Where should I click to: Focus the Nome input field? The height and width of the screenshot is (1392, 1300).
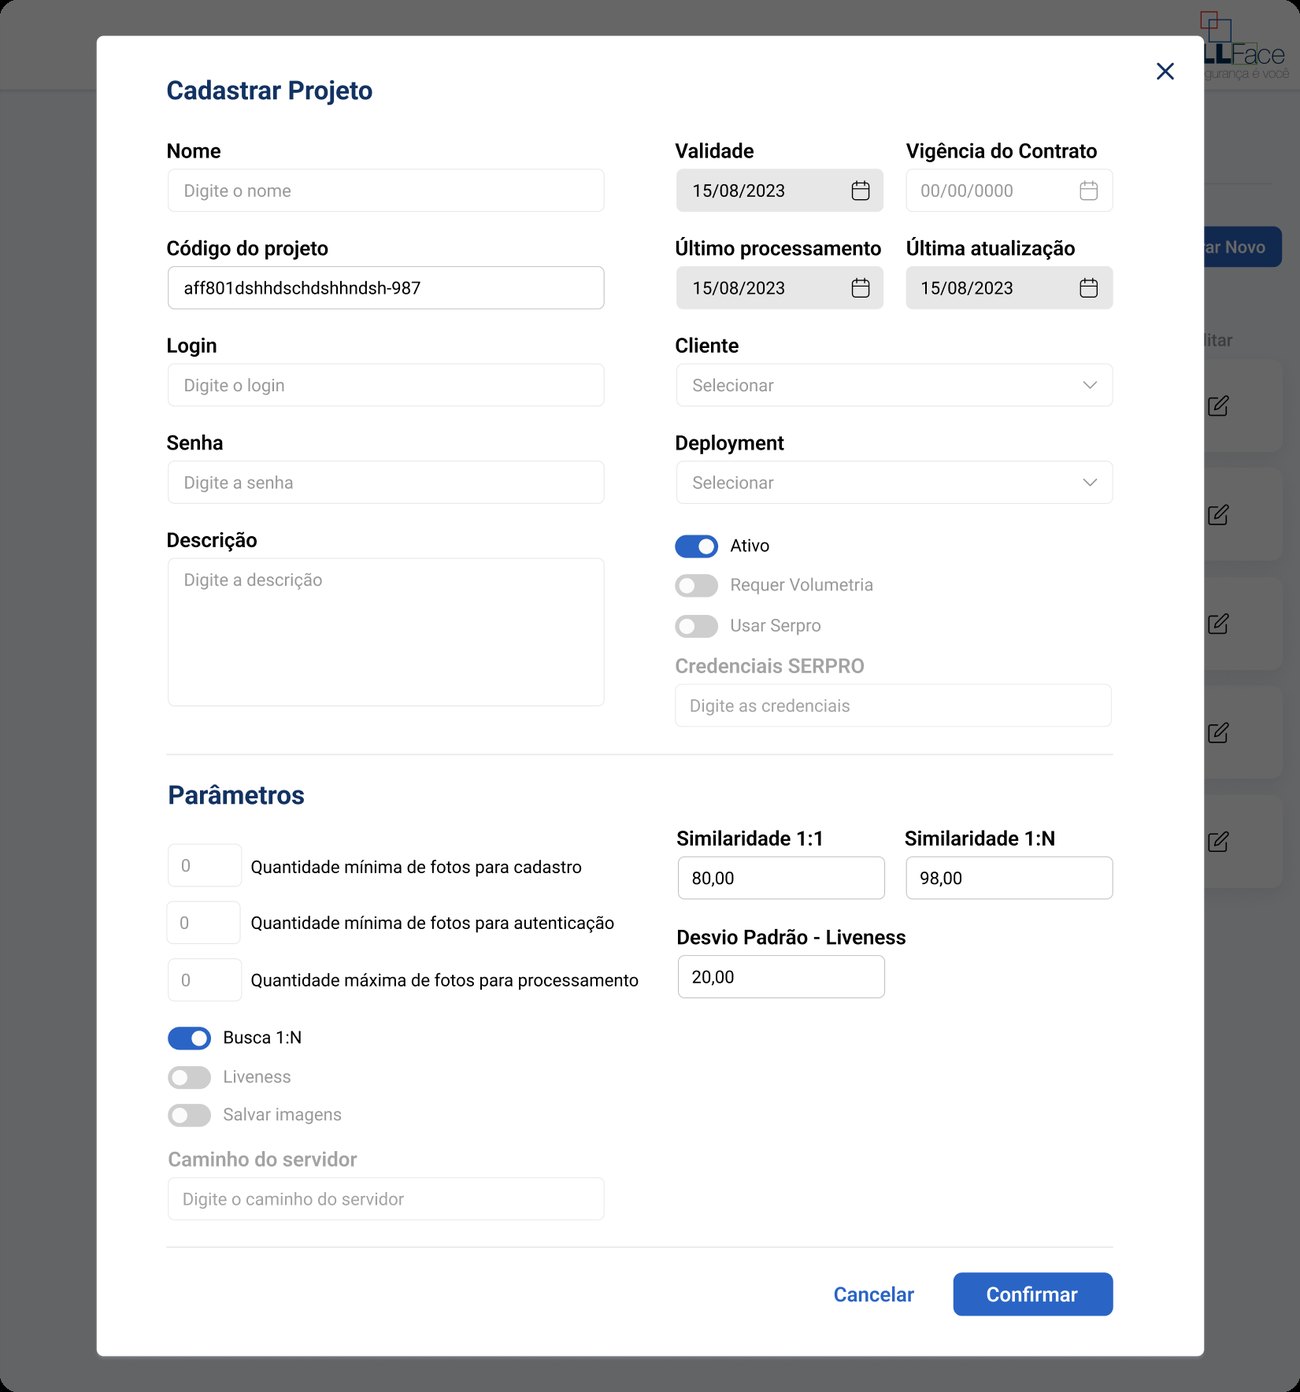pyautogui.click(x=386, y=190)
